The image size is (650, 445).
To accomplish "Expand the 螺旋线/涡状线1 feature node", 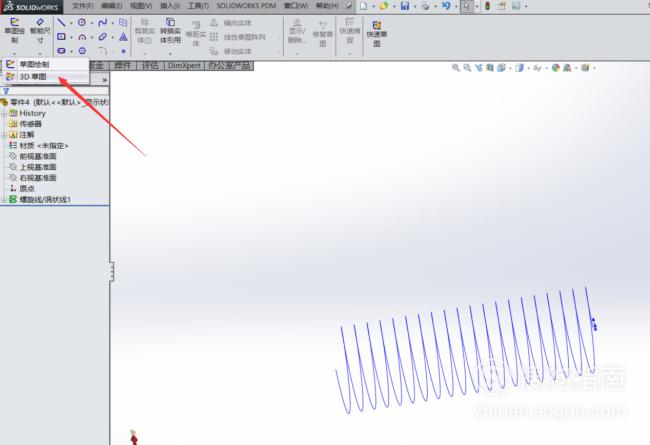I will point(4,199).
